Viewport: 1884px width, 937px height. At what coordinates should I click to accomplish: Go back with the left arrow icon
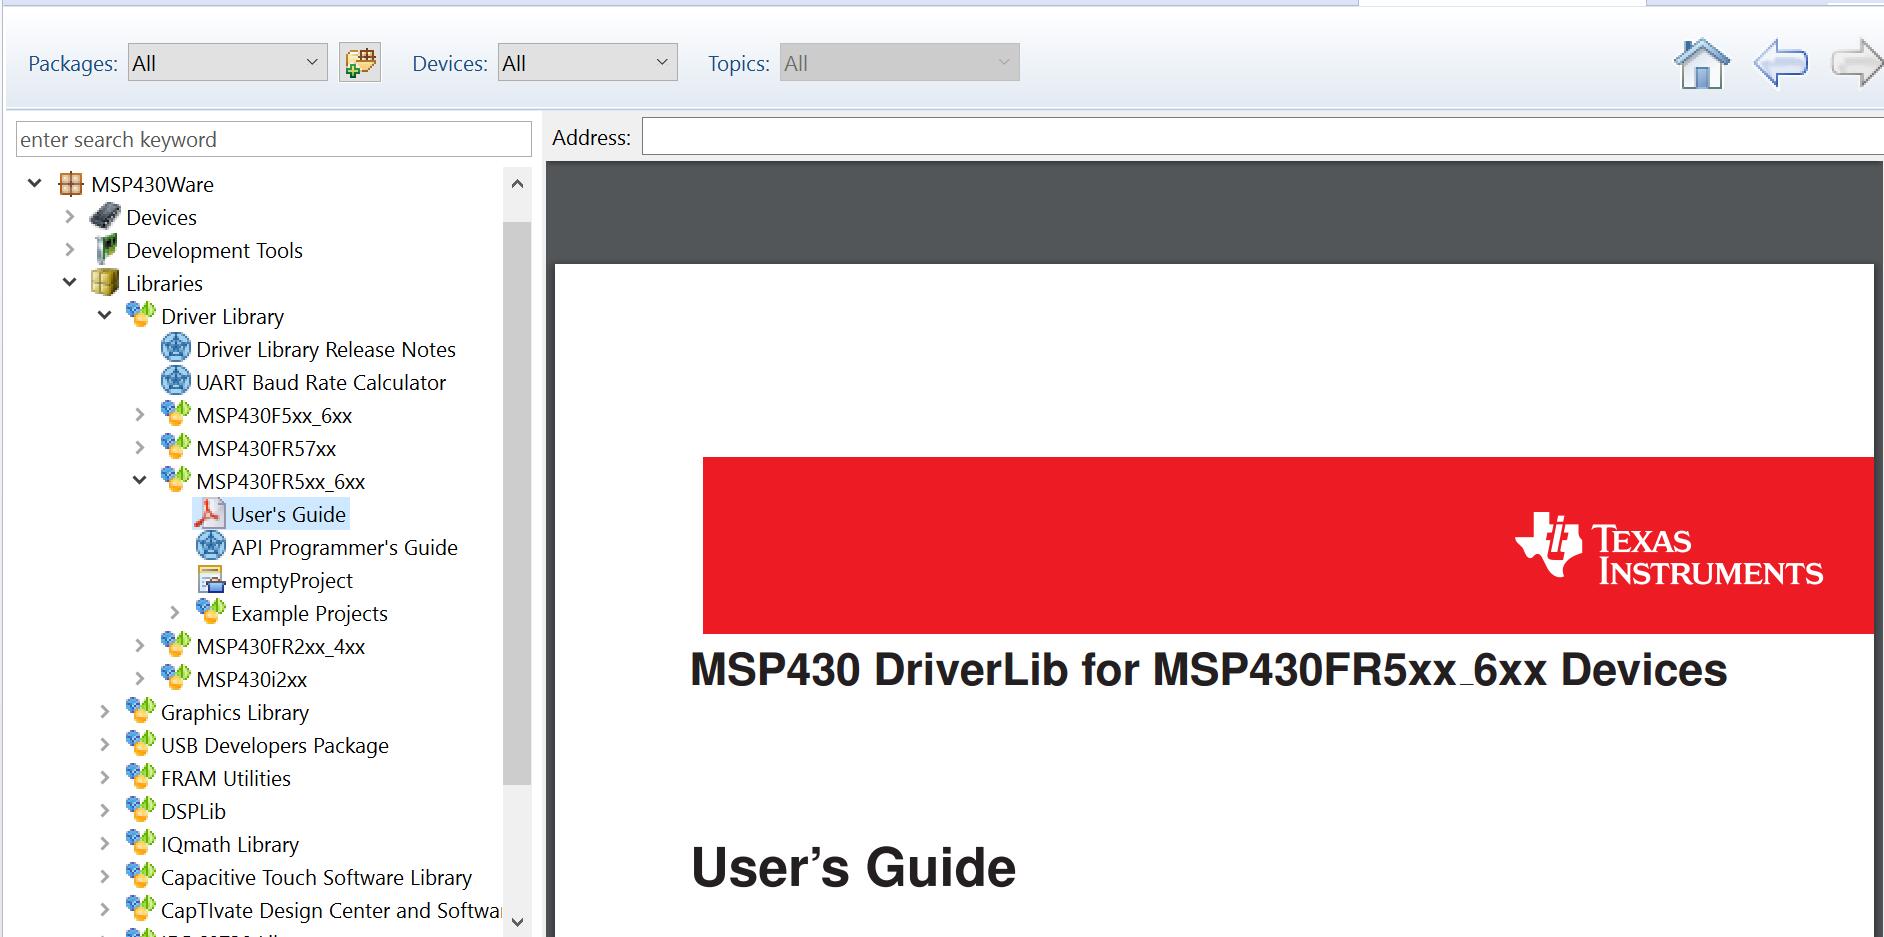[1781, 64]
